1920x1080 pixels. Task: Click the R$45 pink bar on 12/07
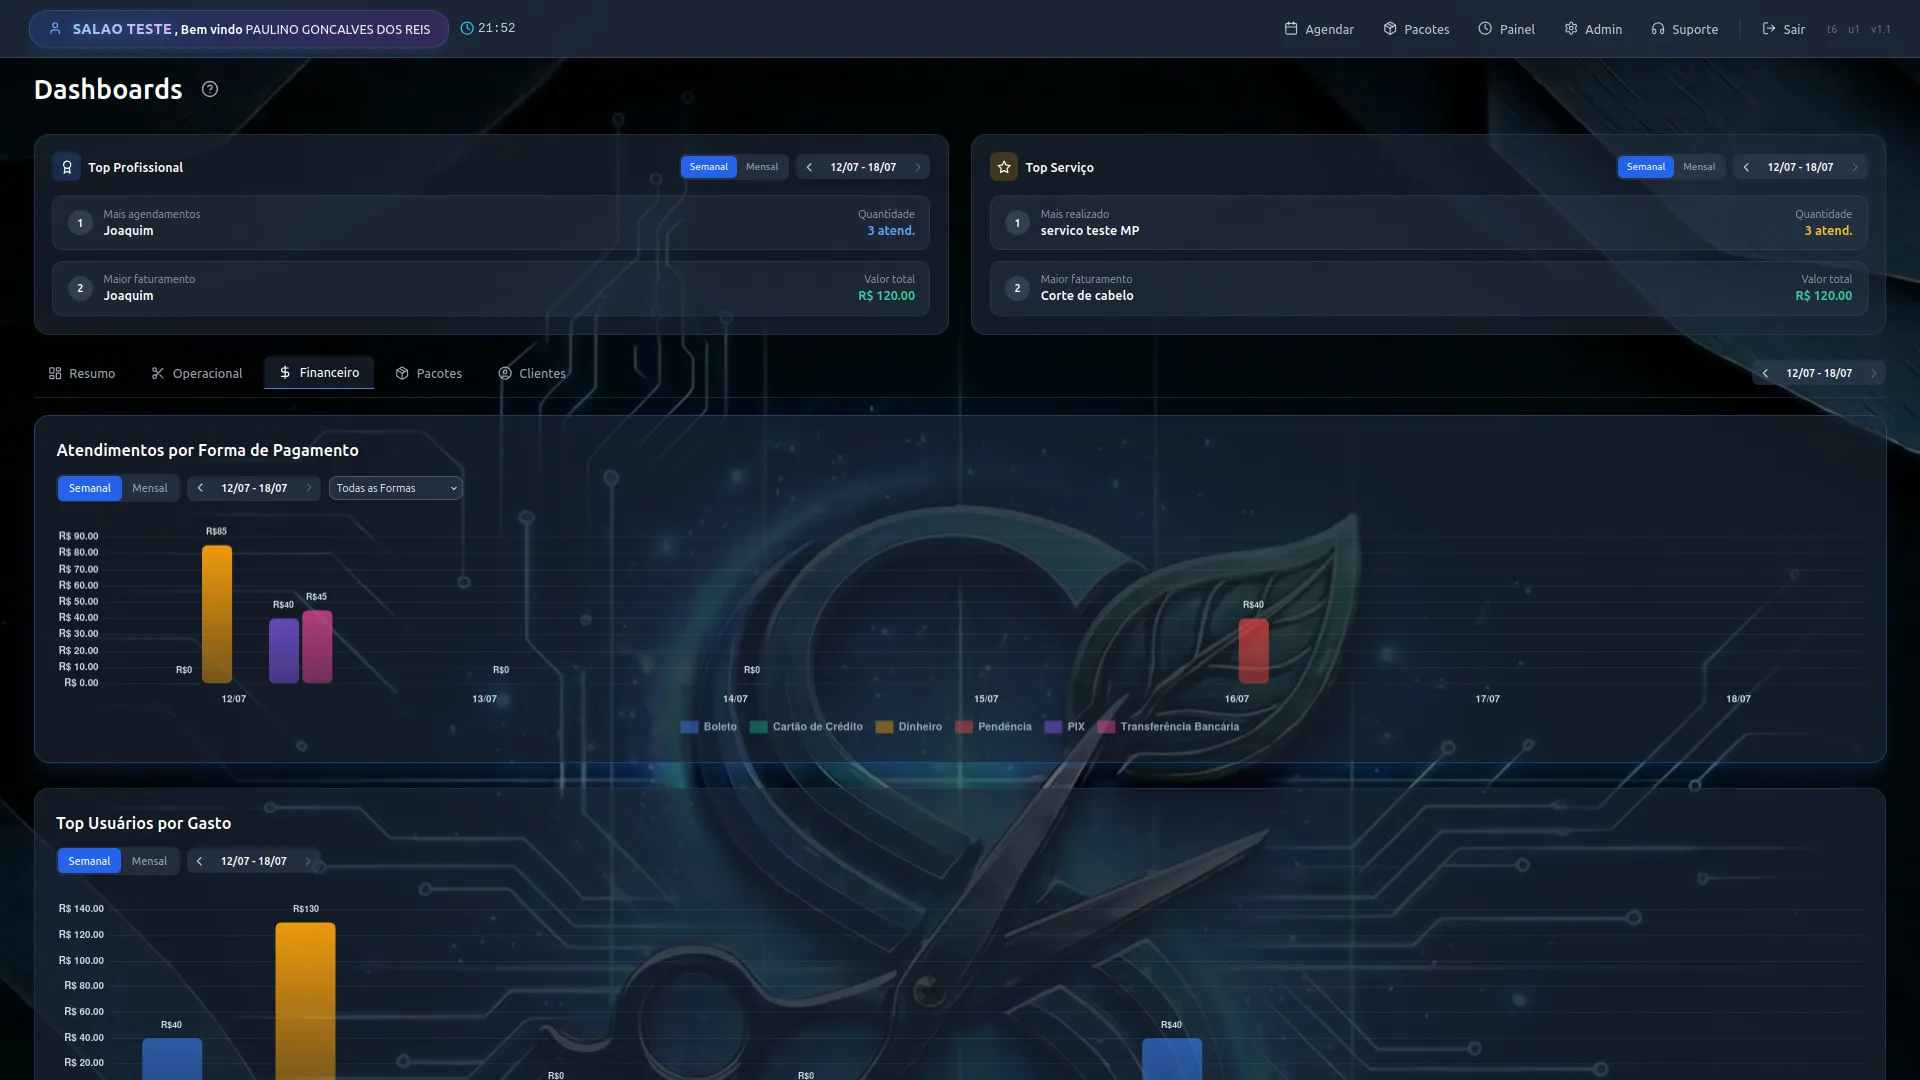click(317, 647)
